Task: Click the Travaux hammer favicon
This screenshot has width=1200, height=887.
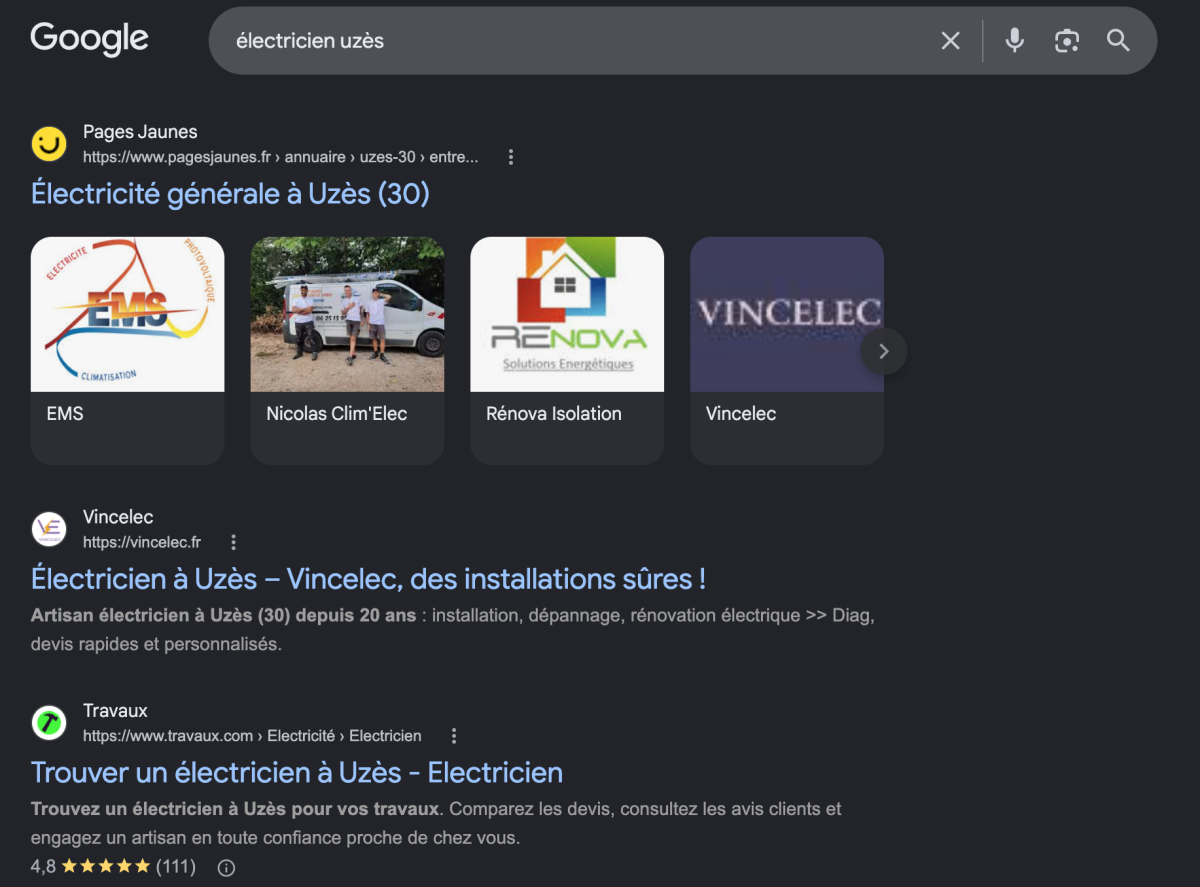Action: point(49,722)
